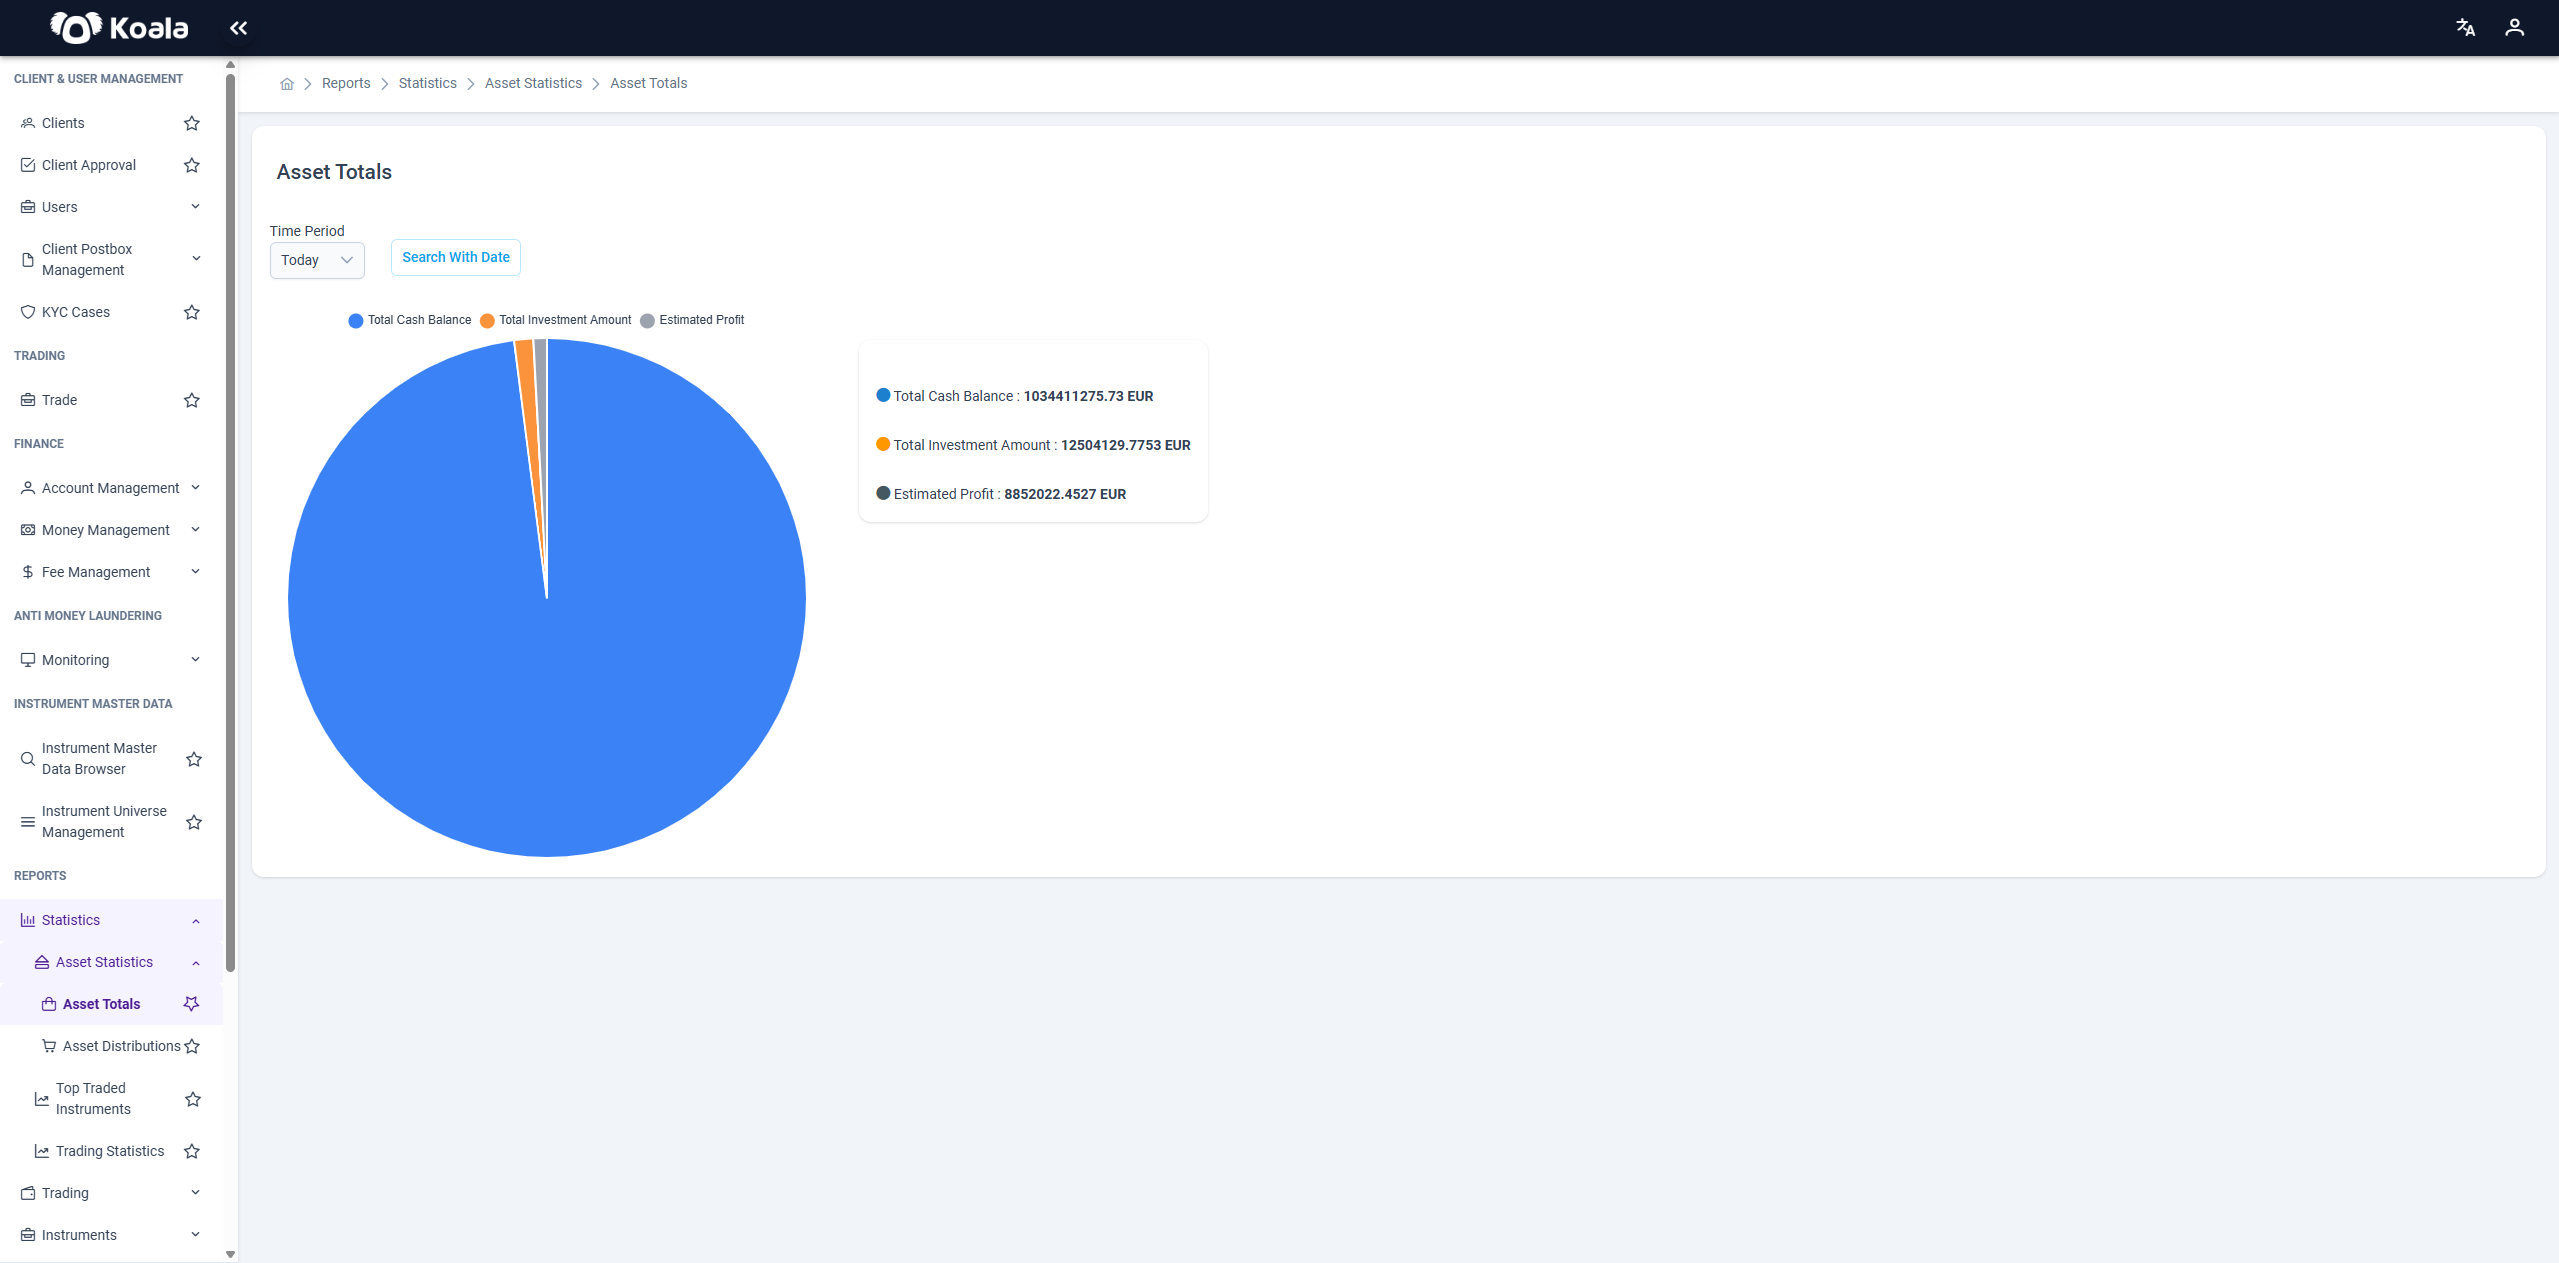Favorite the KYC Cases star
Viewport: 2559px width, 1263px height.
point(192,312)
